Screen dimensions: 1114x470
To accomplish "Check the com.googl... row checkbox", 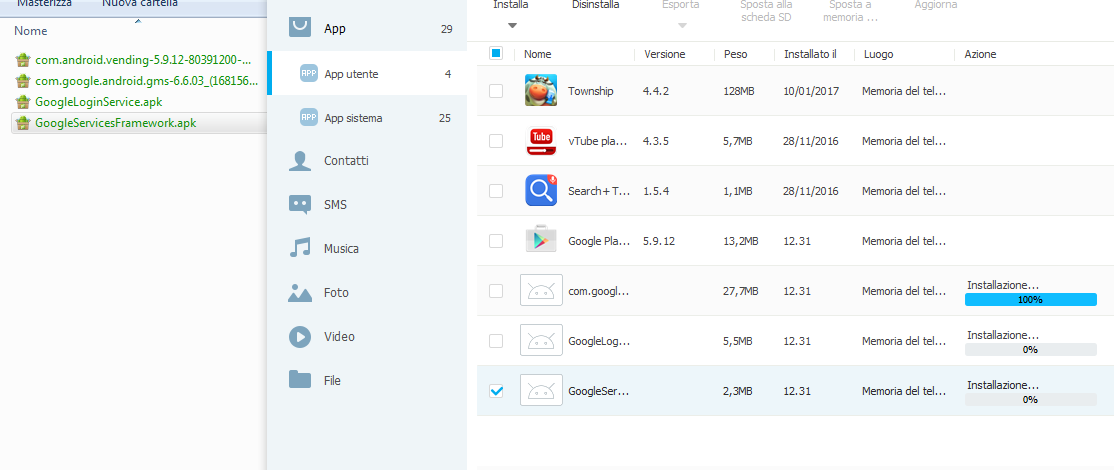I will click(496, 290).
